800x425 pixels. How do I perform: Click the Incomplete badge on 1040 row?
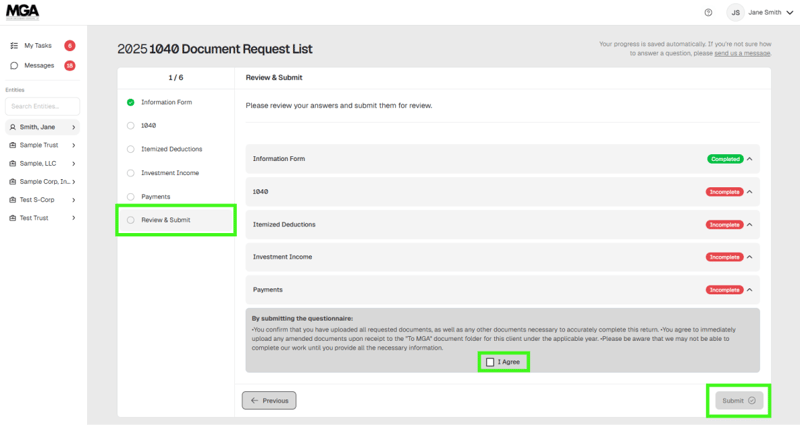724,192
